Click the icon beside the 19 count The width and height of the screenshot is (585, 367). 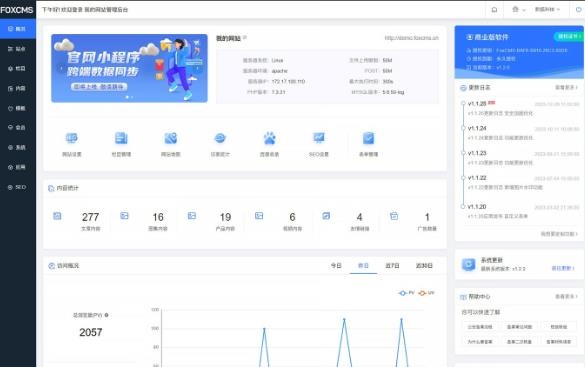tap(192, 216)
